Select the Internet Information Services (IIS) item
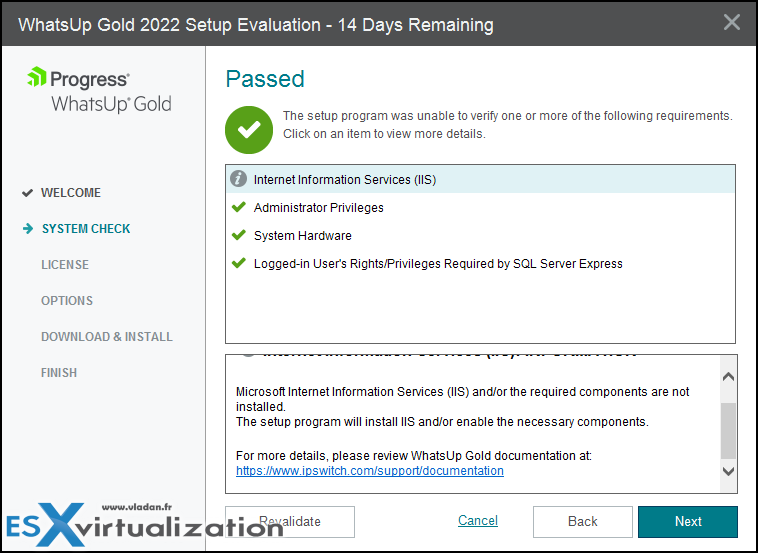 click(481, 179)
